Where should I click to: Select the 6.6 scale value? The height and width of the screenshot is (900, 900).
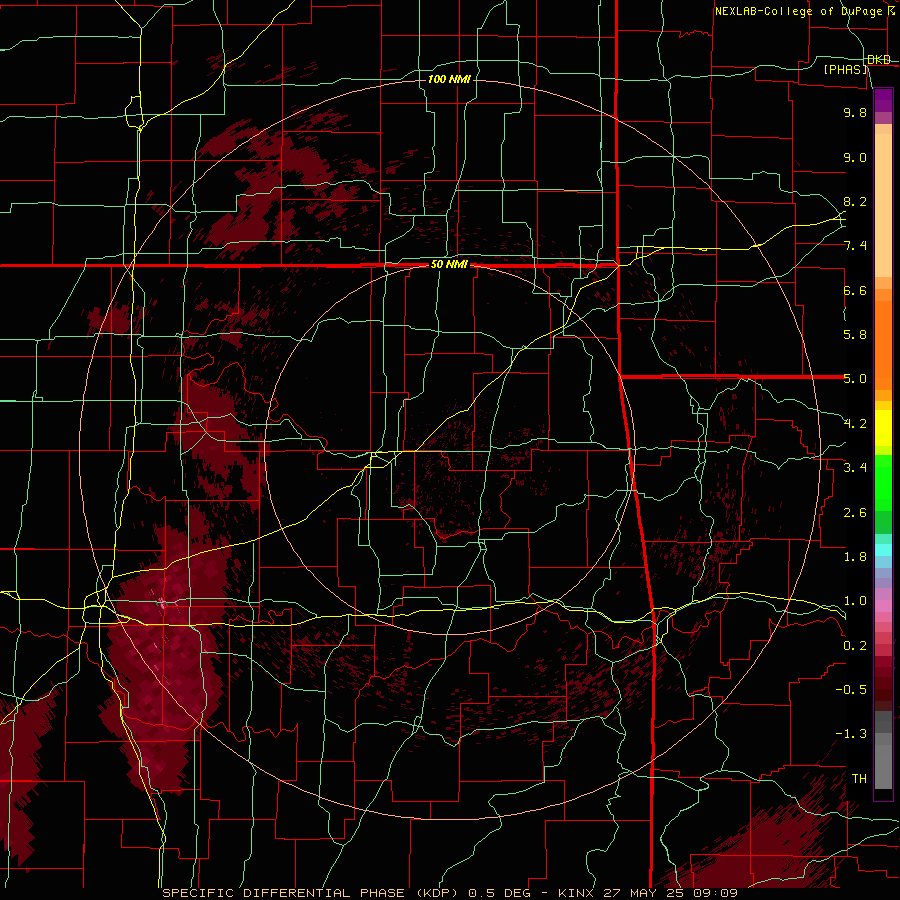pos(855,290)
